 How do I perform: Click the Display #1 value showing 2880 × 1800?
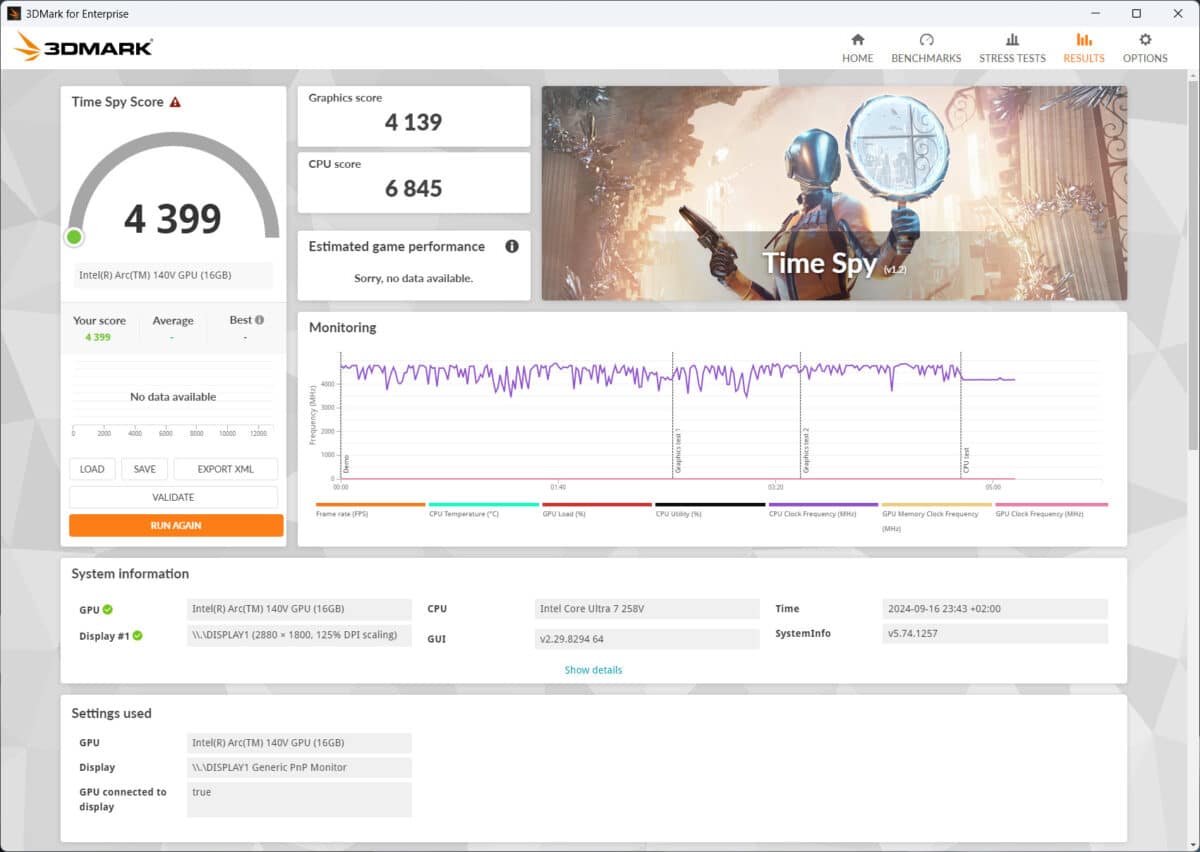pyautogui.click(x=299, y=635)
